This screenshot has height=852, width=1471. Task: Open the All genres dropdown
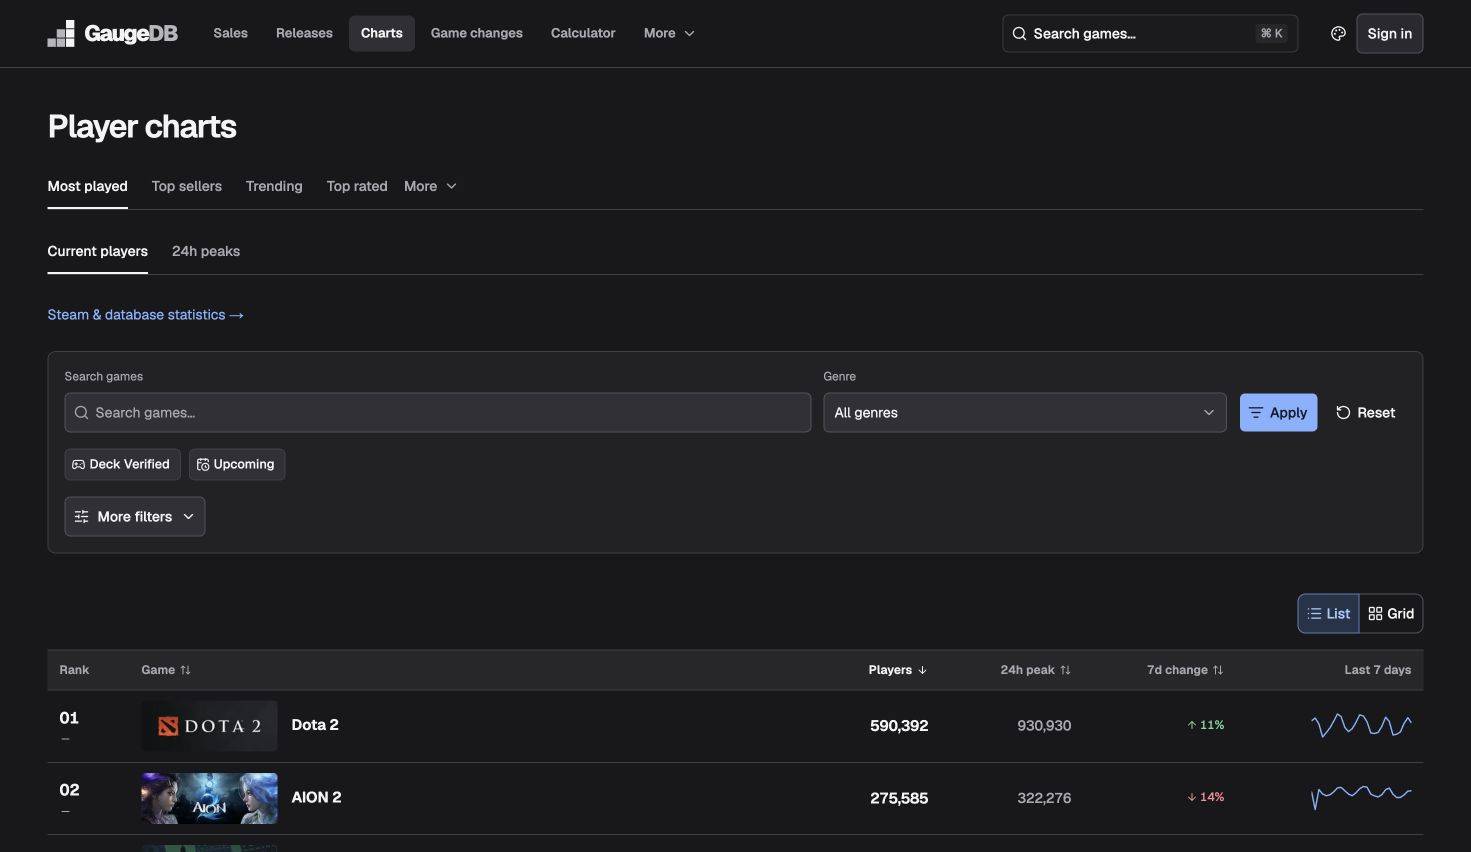click(x=1025, y=413)
